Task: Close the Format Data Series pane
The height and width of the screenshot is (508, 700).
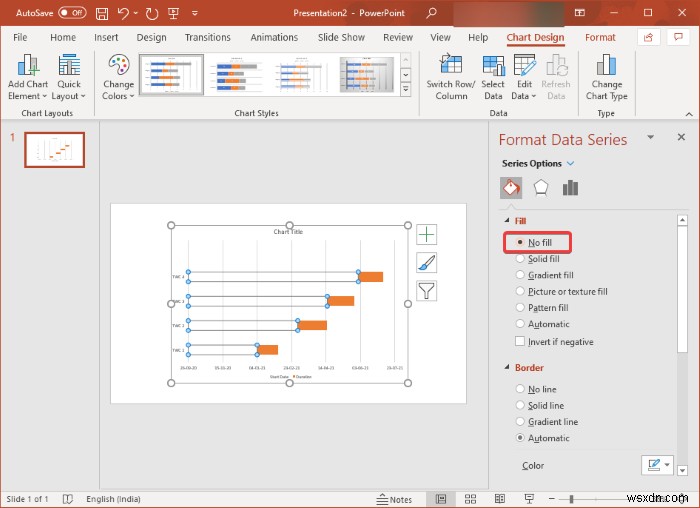Action: (681, 137)
